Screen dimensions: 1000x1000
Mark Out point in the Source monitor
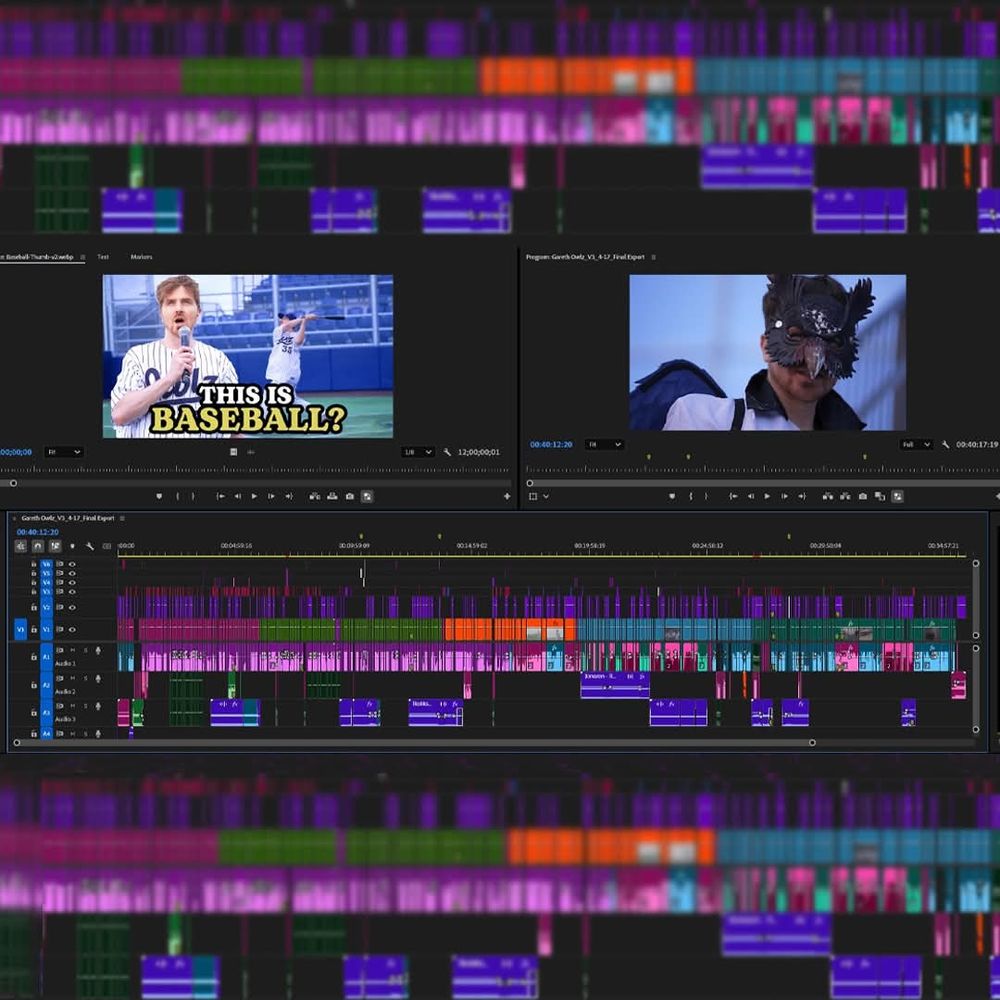click(193, 496)
